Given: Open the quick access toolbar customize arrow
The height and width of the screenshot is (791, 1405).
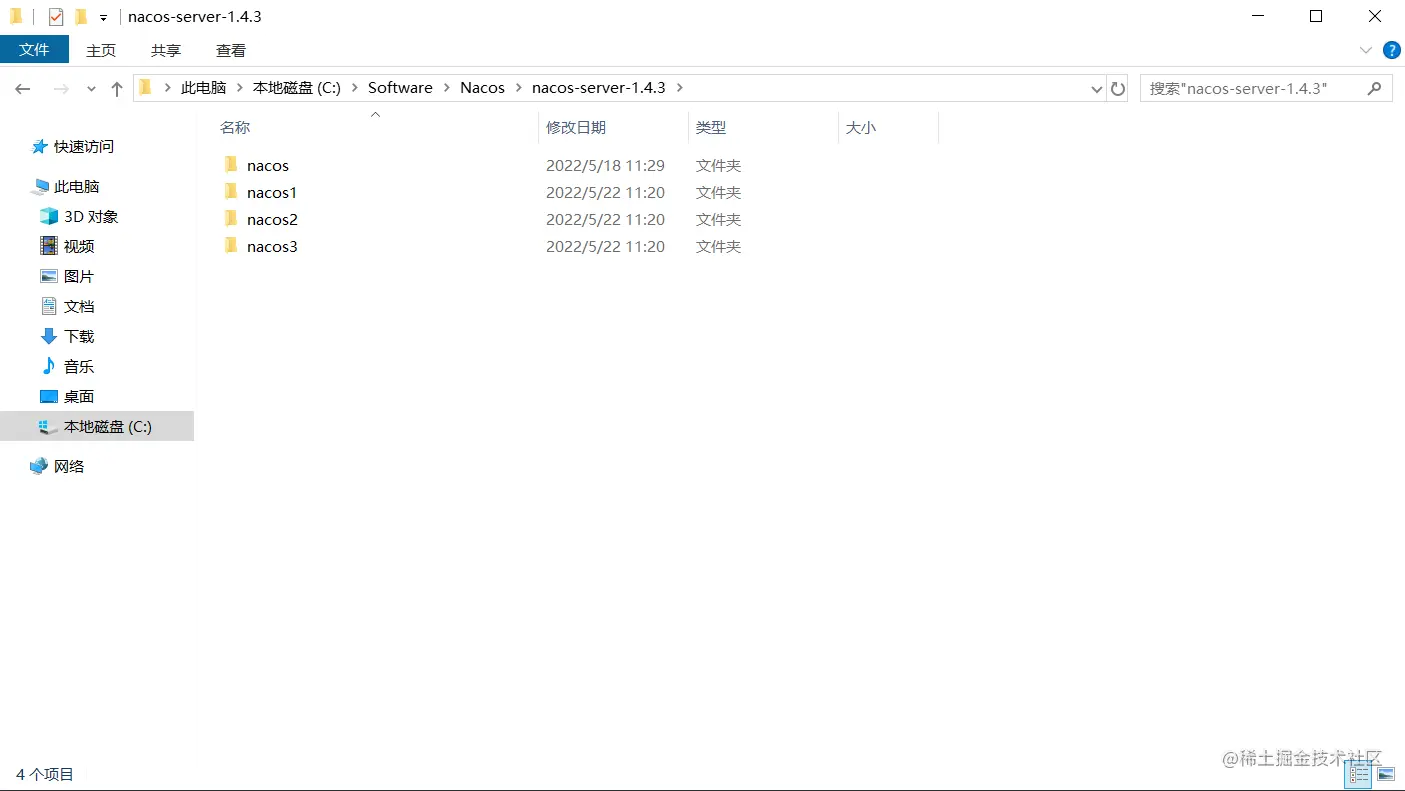Looking at the screenshot, I should pyautogui.click(x=103, y=18).
